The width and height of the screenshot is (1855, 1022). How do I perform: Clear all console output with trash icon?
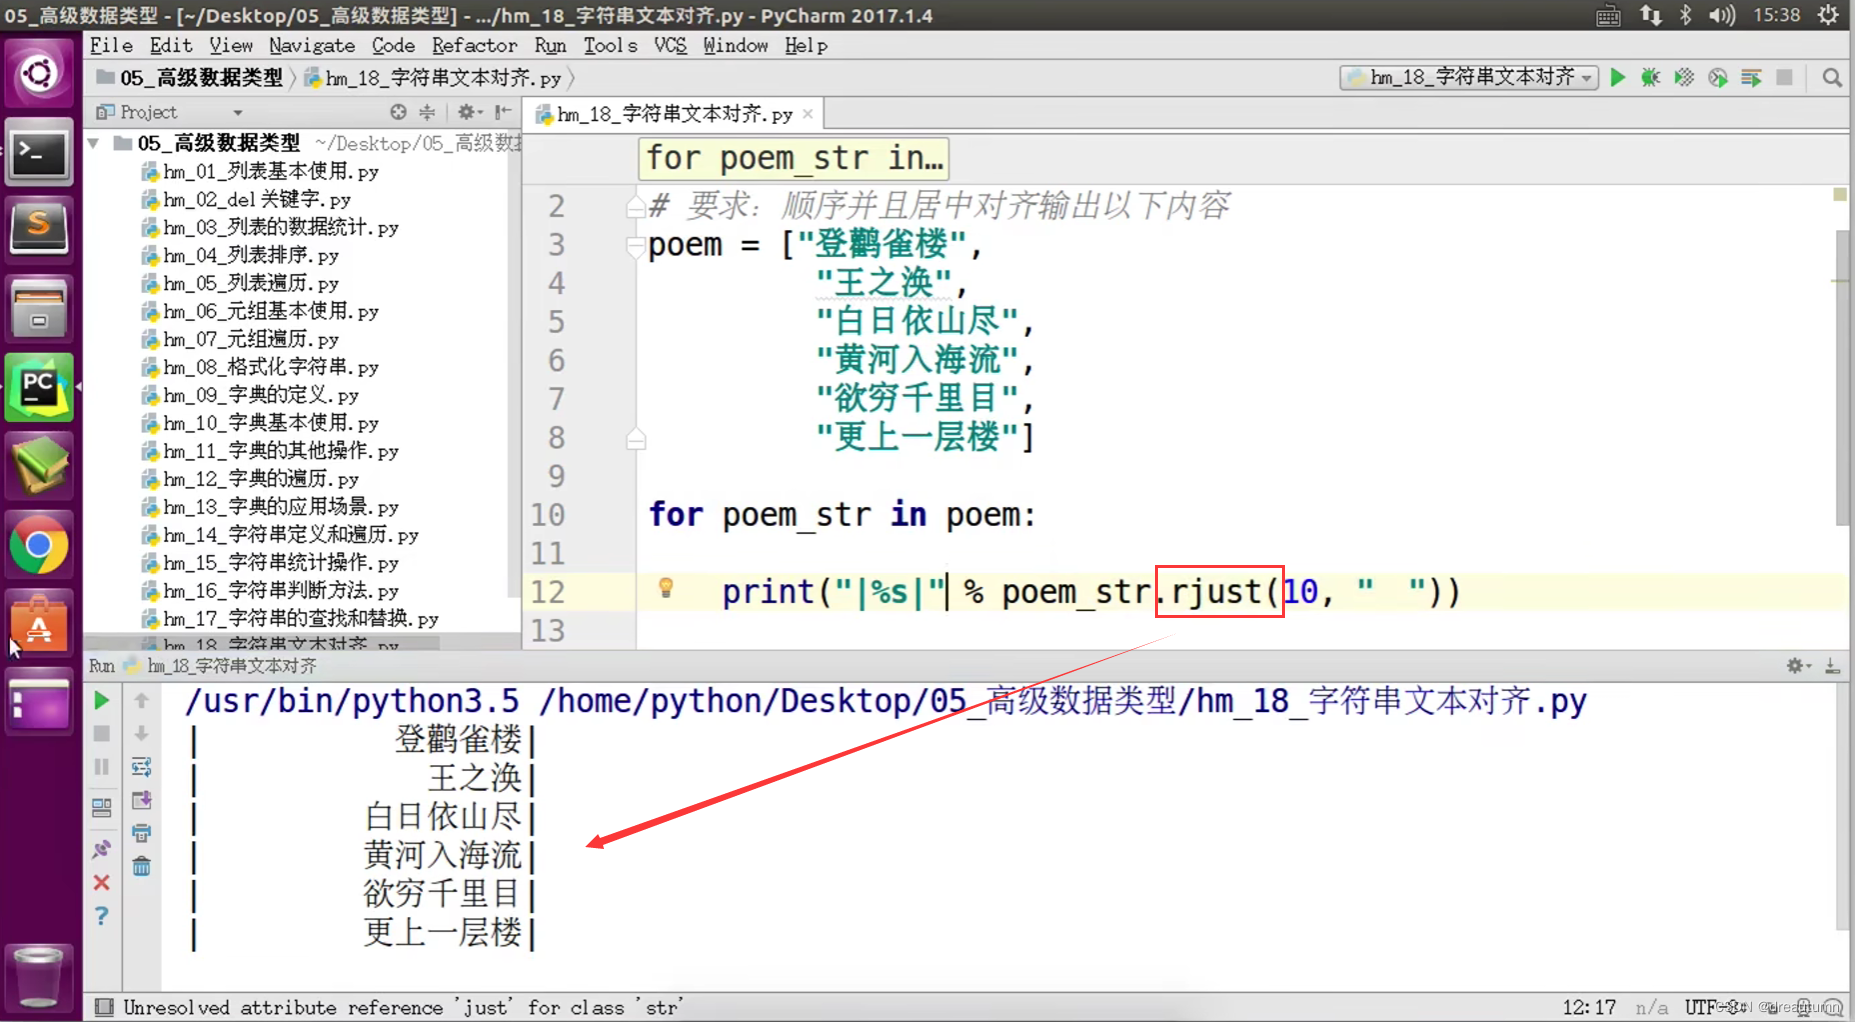[141, 866]
